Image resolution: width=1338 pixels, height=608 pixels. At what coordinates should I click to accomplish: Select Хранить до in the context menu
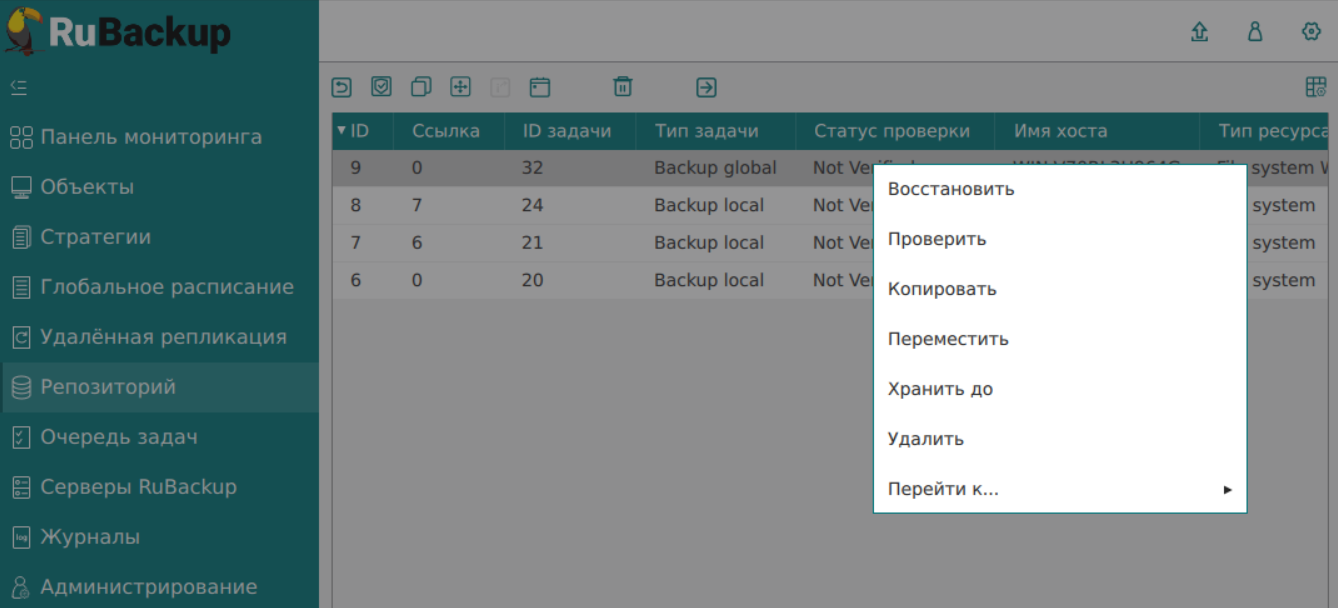(x=940, y=389)
